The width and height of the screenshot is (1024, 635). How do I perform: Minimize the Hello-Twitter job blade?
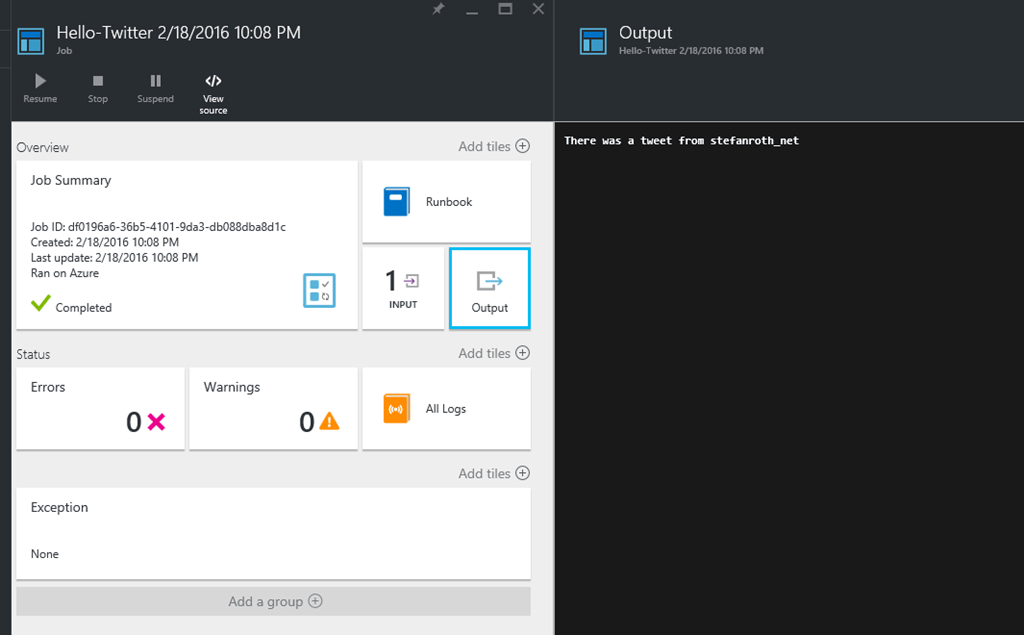pos(472,12)
